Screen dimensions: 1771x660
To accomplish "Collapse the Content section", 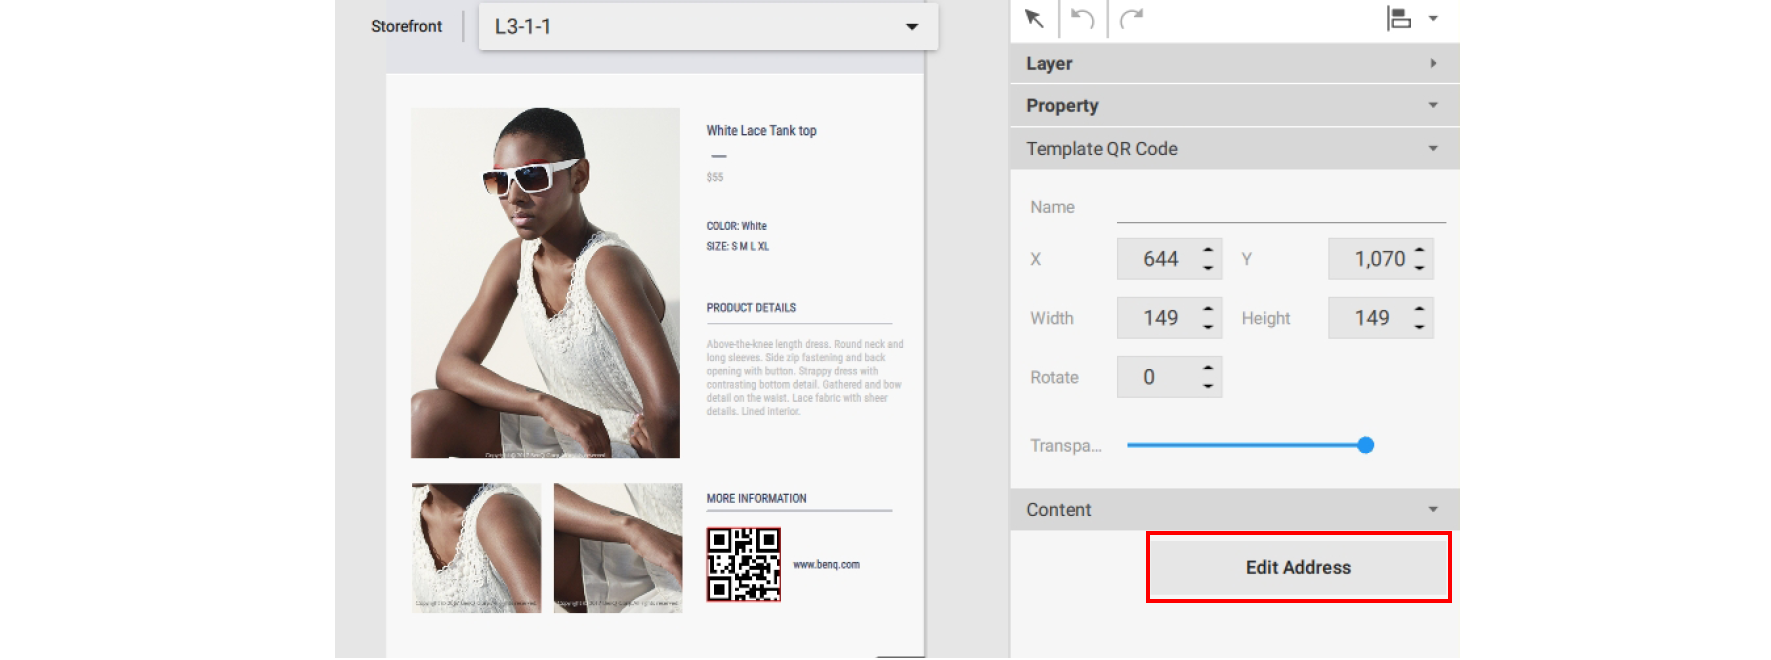I will coord(1433,510).
